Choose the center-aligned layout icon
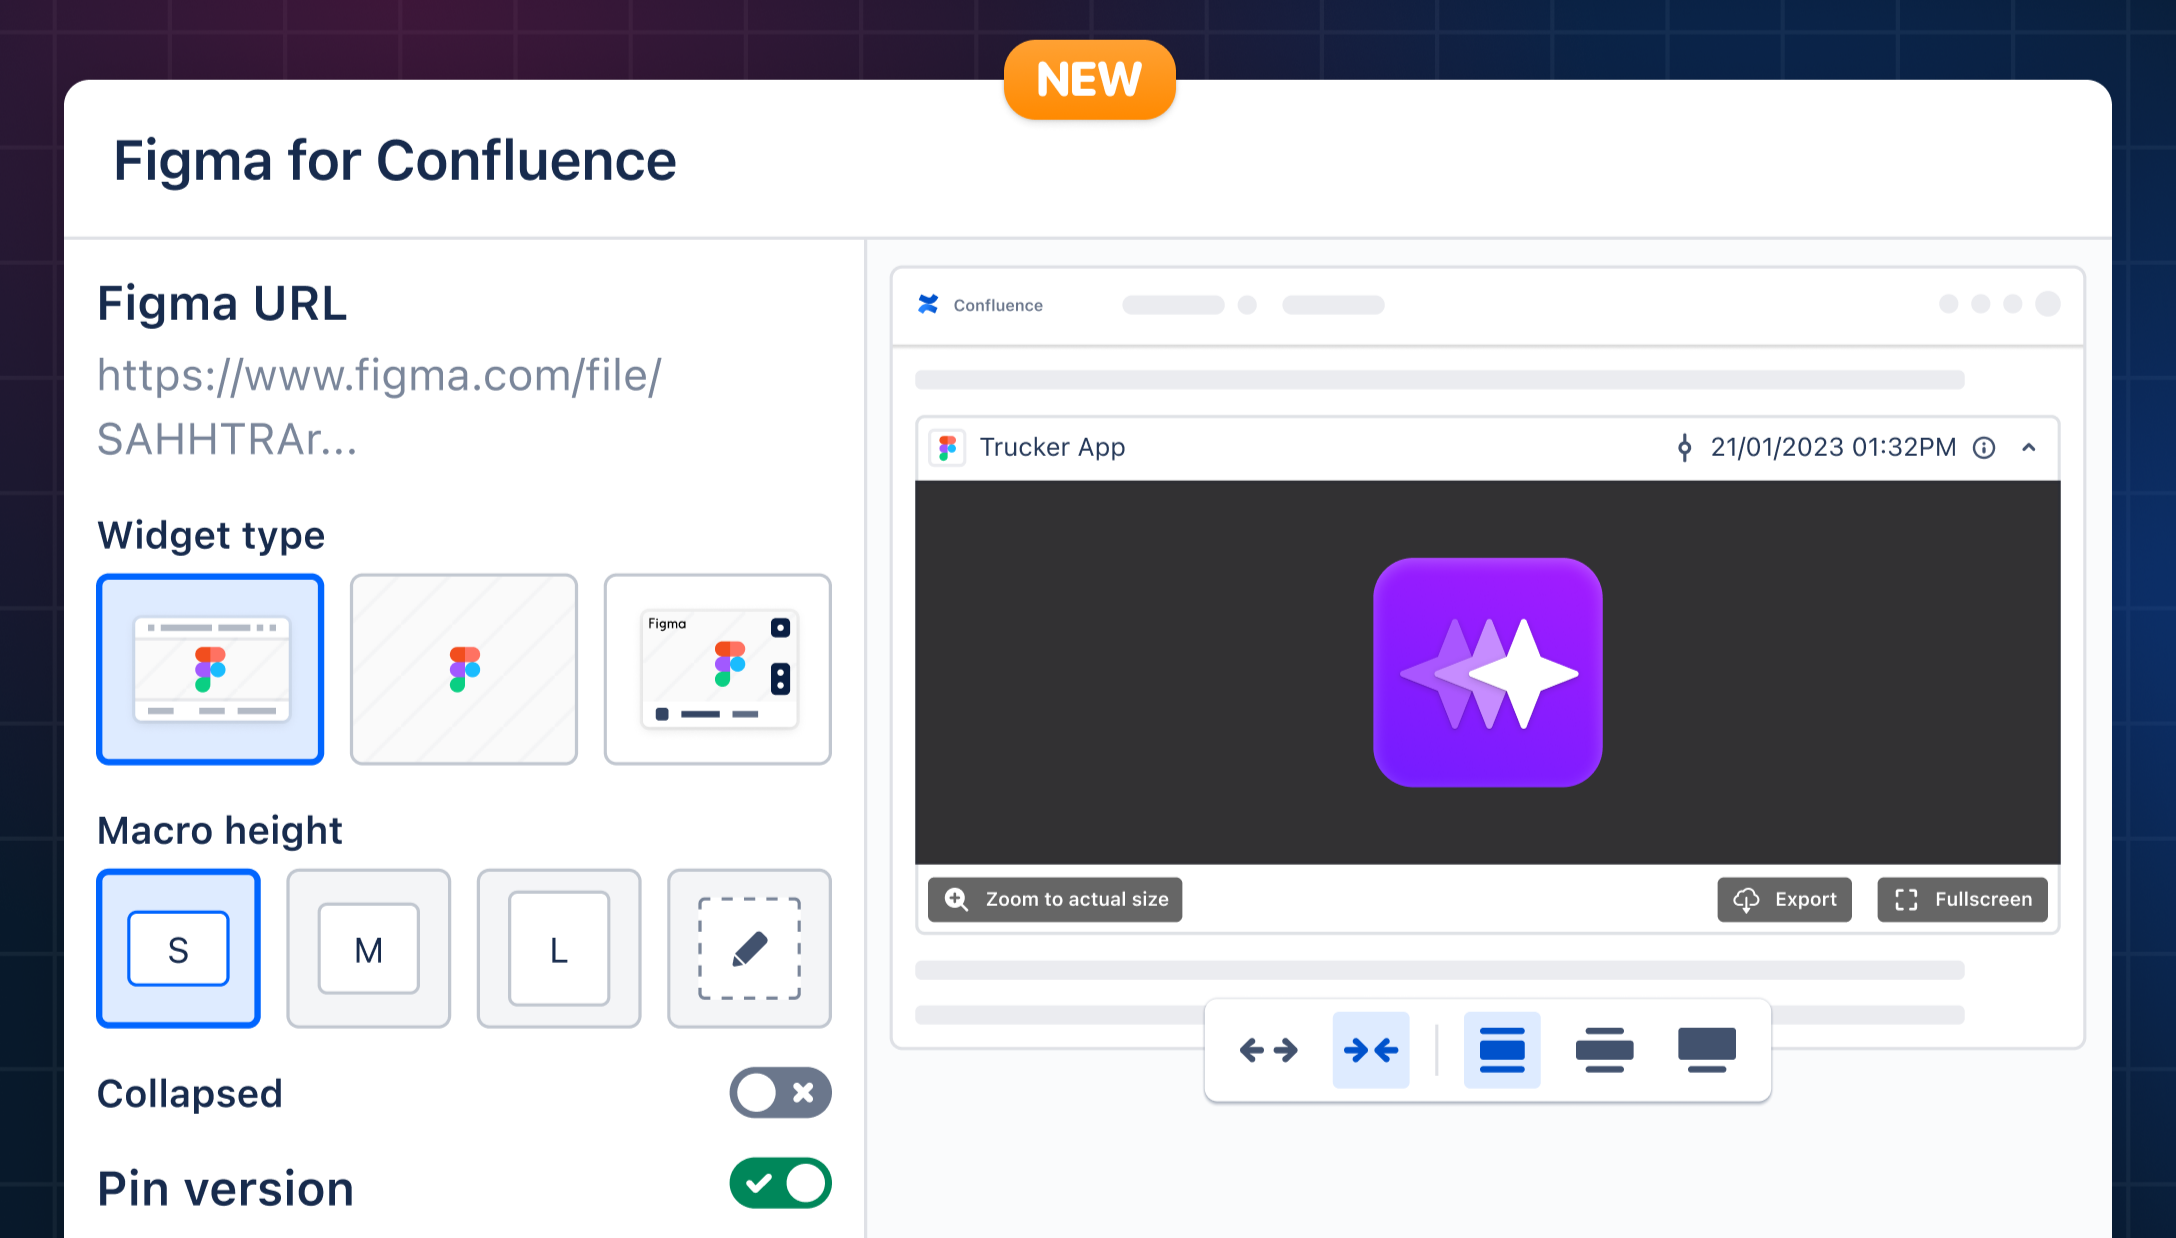The image size is (2176, 1238). point(1502,1050)
